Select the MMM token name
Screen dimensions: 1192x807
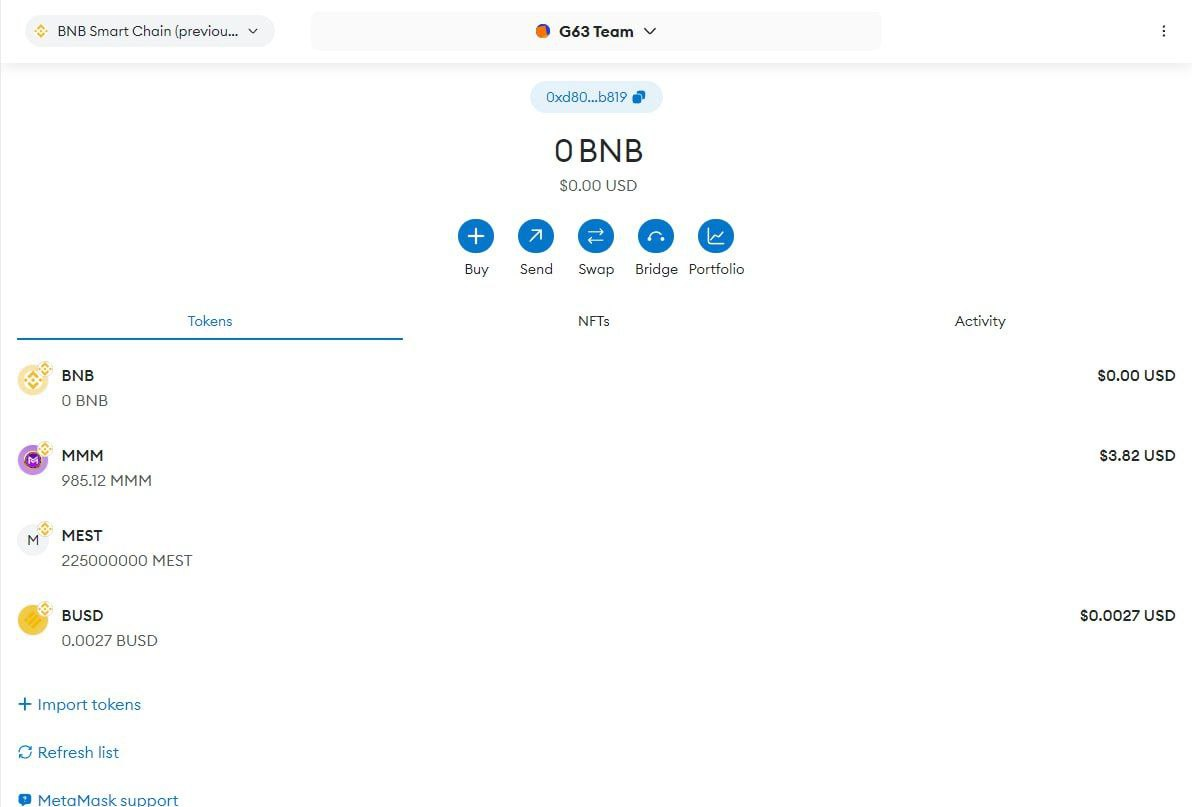click(82, 455)
